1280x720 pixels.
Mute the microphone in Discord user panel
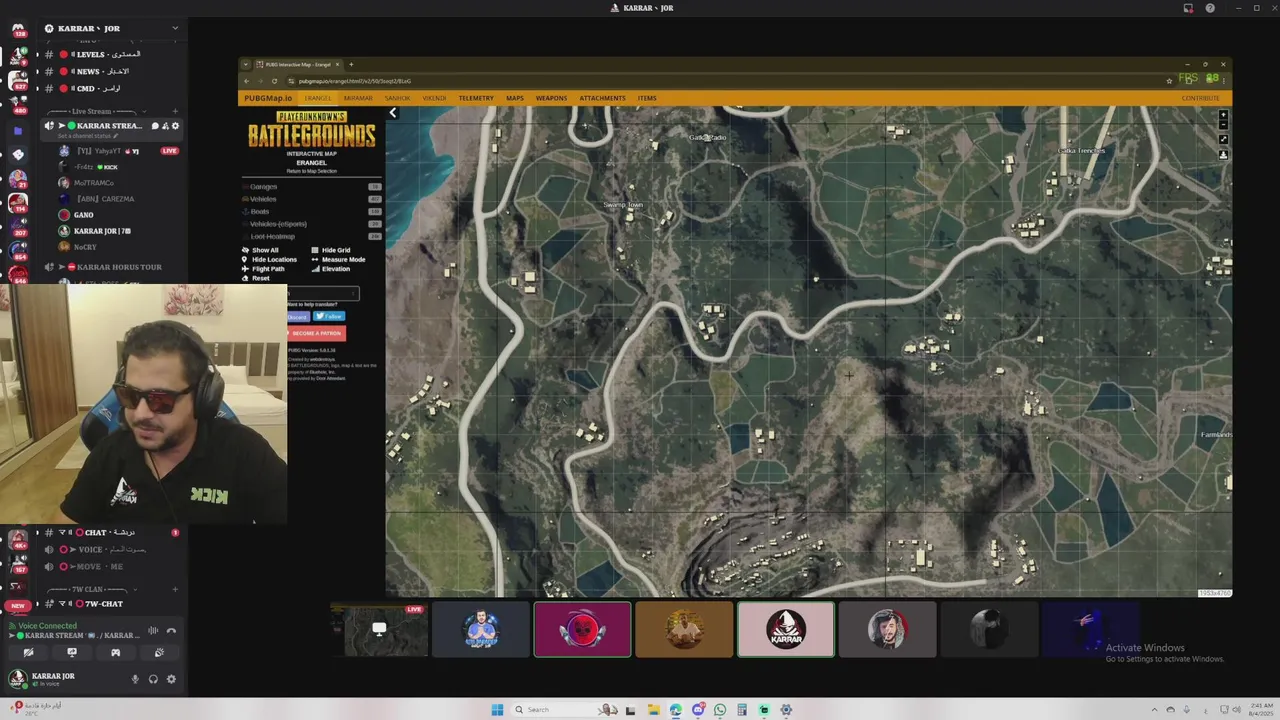click(135, 679)
